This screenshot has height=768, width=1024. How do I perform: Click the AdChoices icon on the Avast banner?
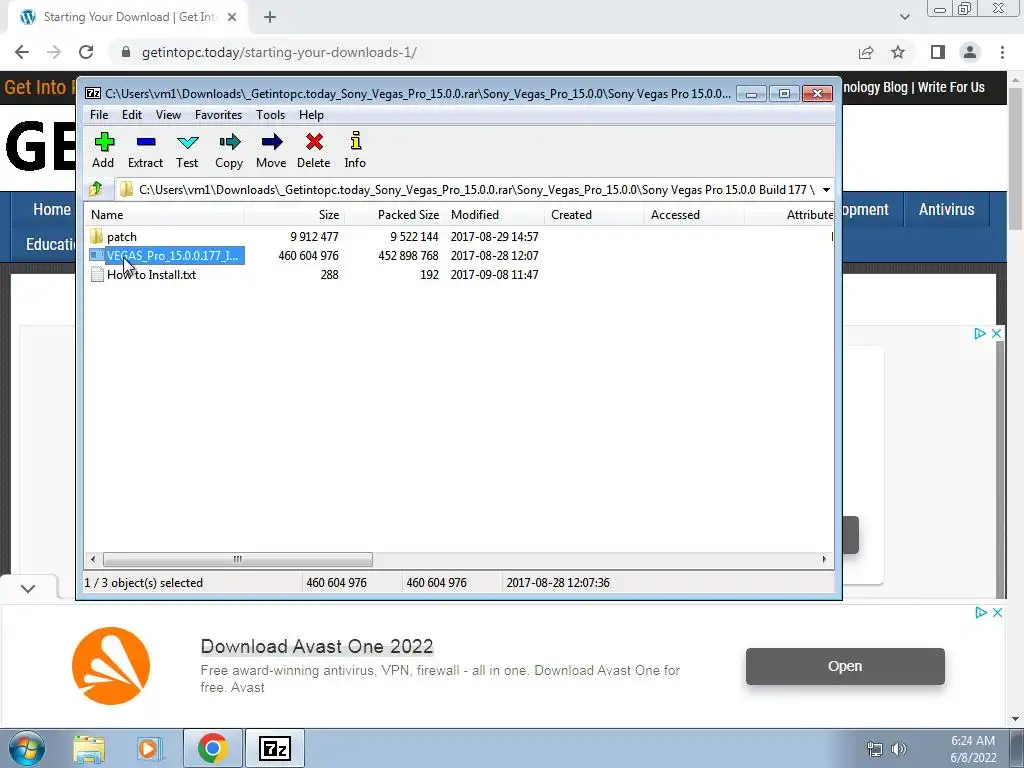[981, 613]
